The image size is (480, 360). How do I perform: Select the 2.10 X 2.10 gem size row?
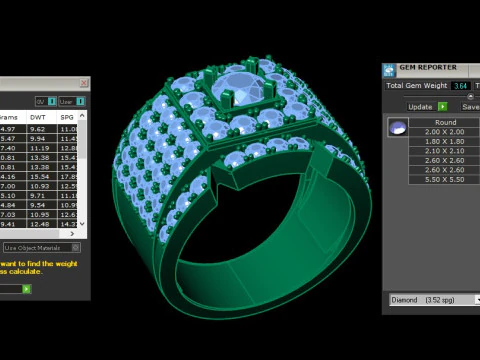click(444, 151)
